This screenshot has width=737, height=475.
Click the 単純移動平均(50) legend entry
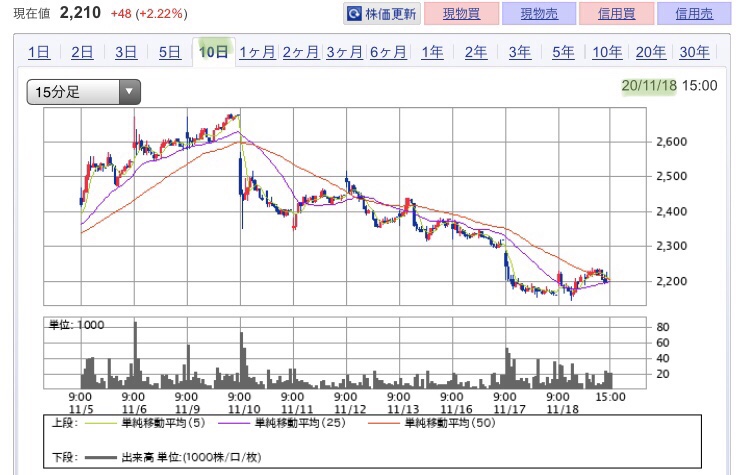[x=450, y=423]
